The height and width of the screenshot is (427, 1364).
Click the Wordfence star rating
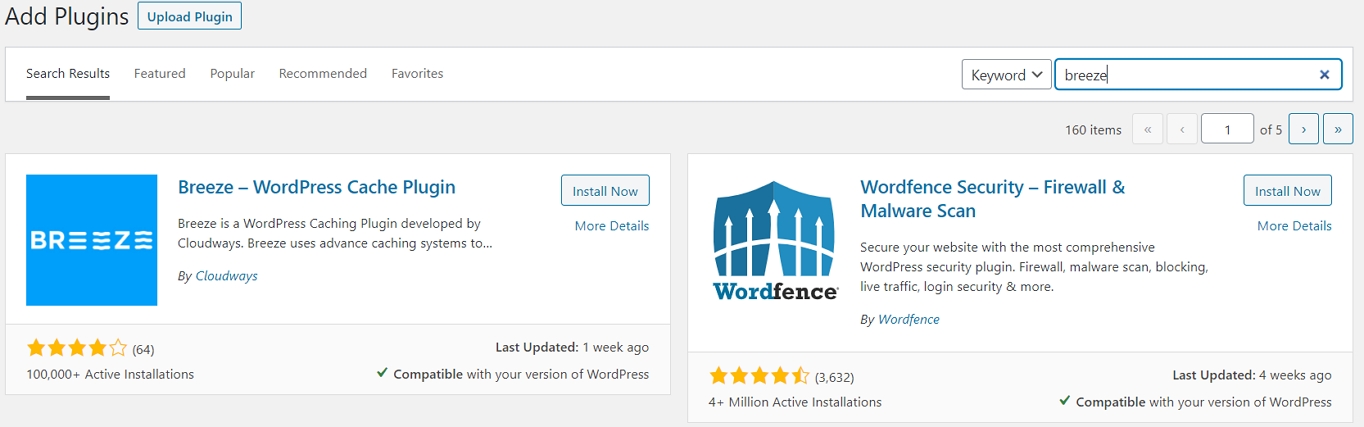click(760, 376)
